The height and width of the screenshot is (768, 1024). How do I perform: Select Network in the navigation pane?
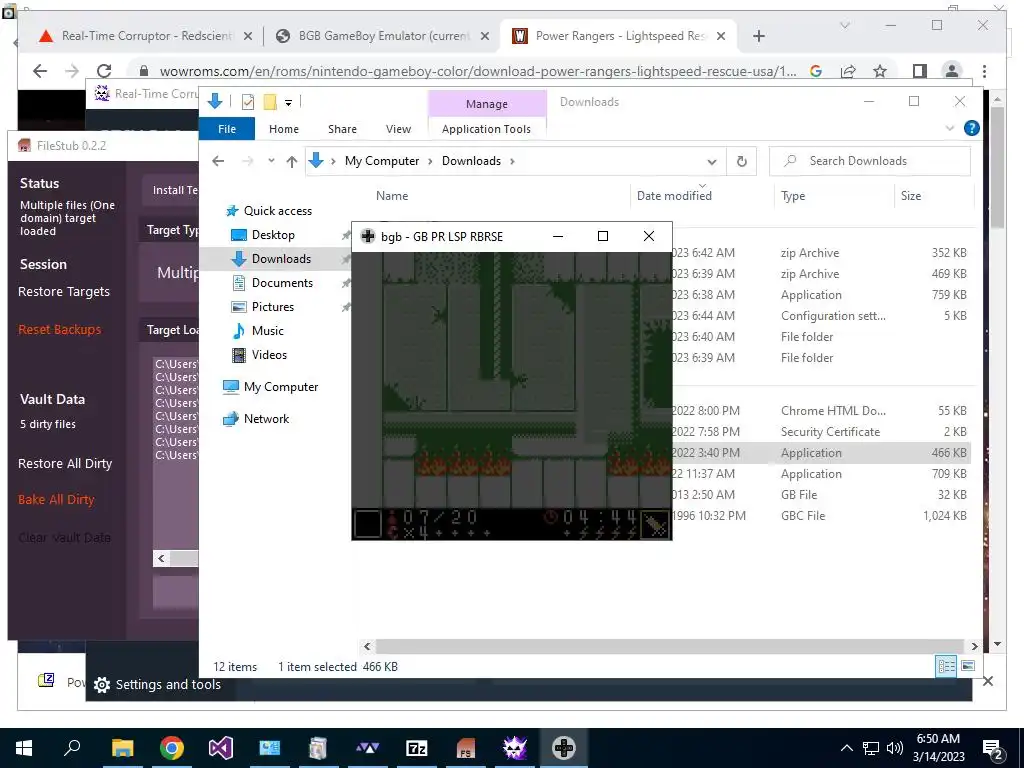[x=266, y=419]
